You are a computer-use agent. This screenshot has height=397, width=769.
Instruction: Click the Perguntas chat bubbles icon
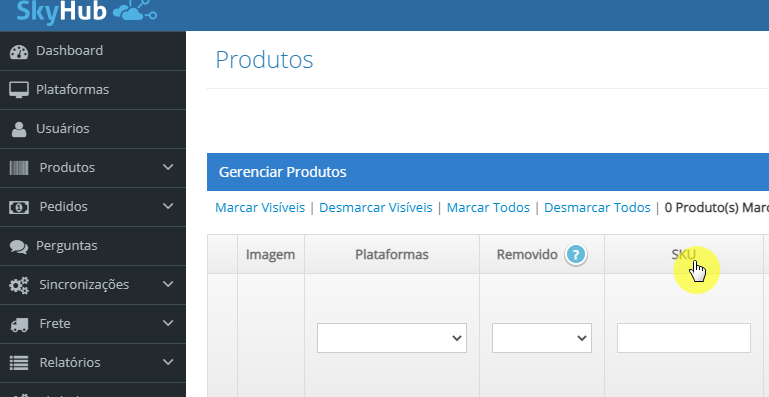(x=19, y=246)
